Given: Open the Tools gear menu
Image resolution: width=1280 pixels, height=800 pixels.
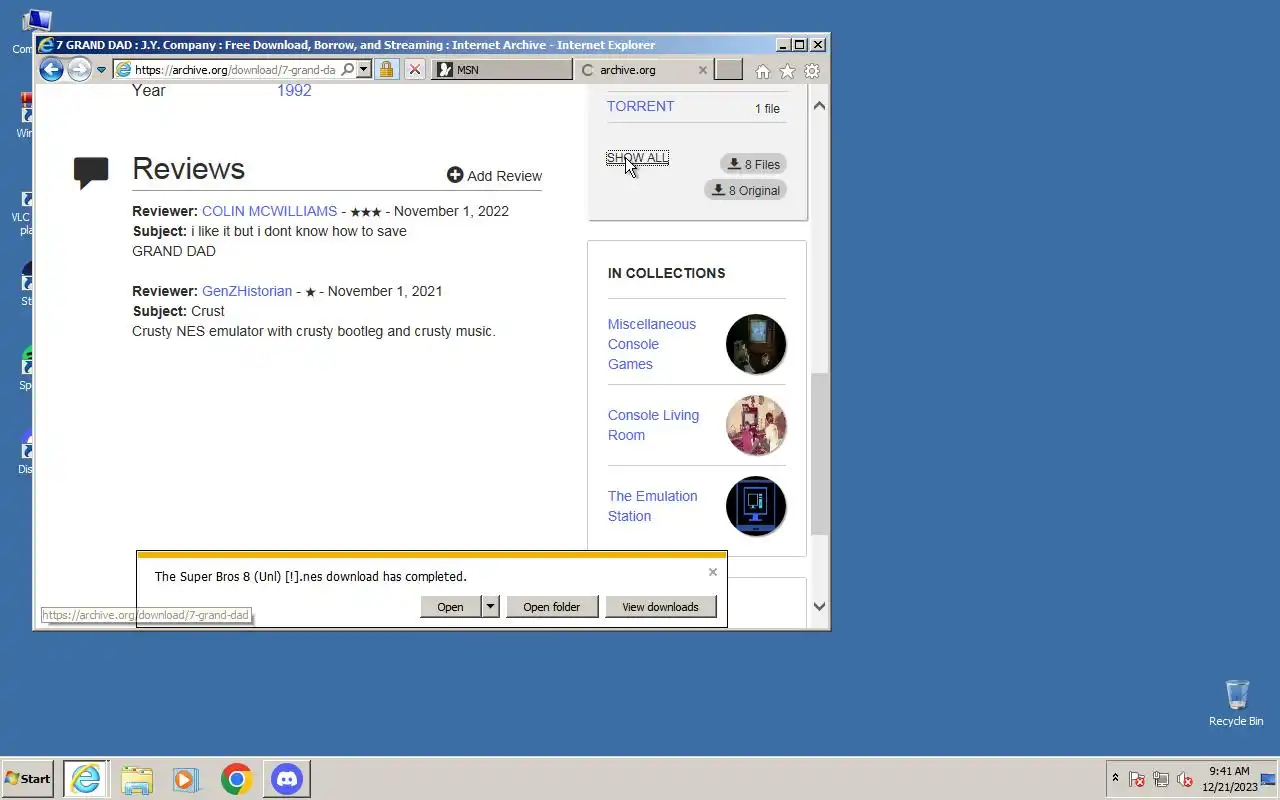Looking at the screenshot, I should (812, 71).
